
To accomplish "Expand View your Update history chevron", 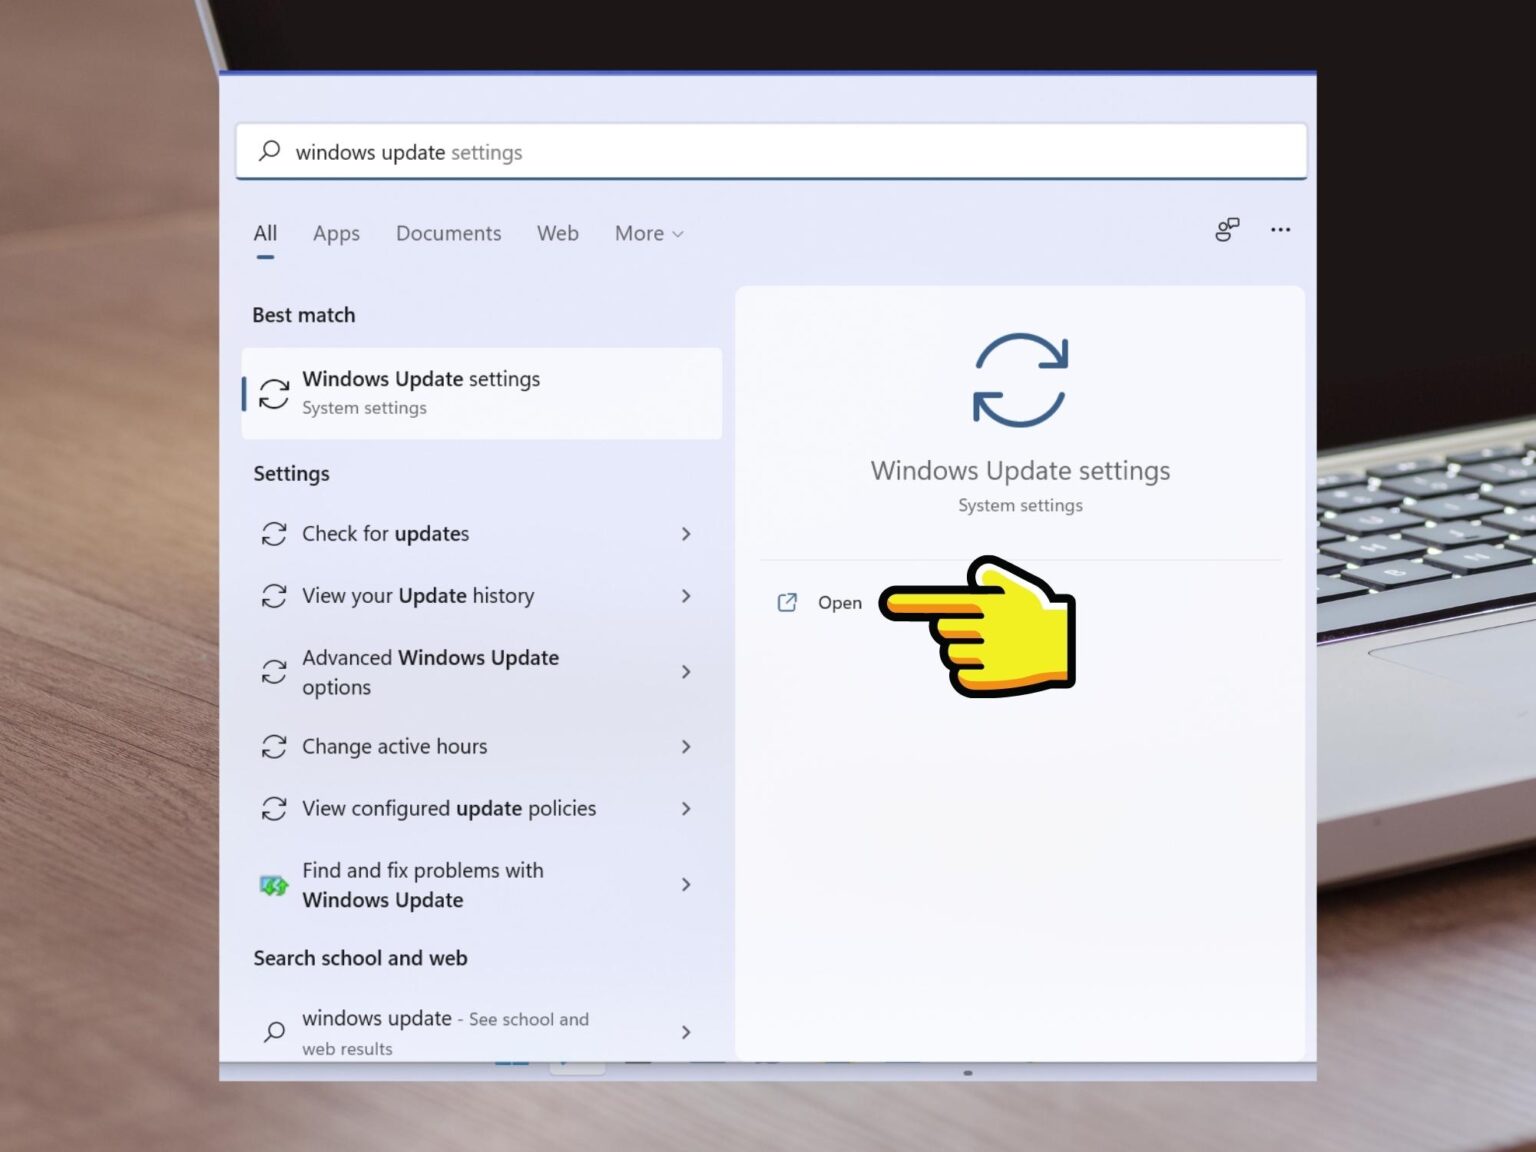I will 686,596.
